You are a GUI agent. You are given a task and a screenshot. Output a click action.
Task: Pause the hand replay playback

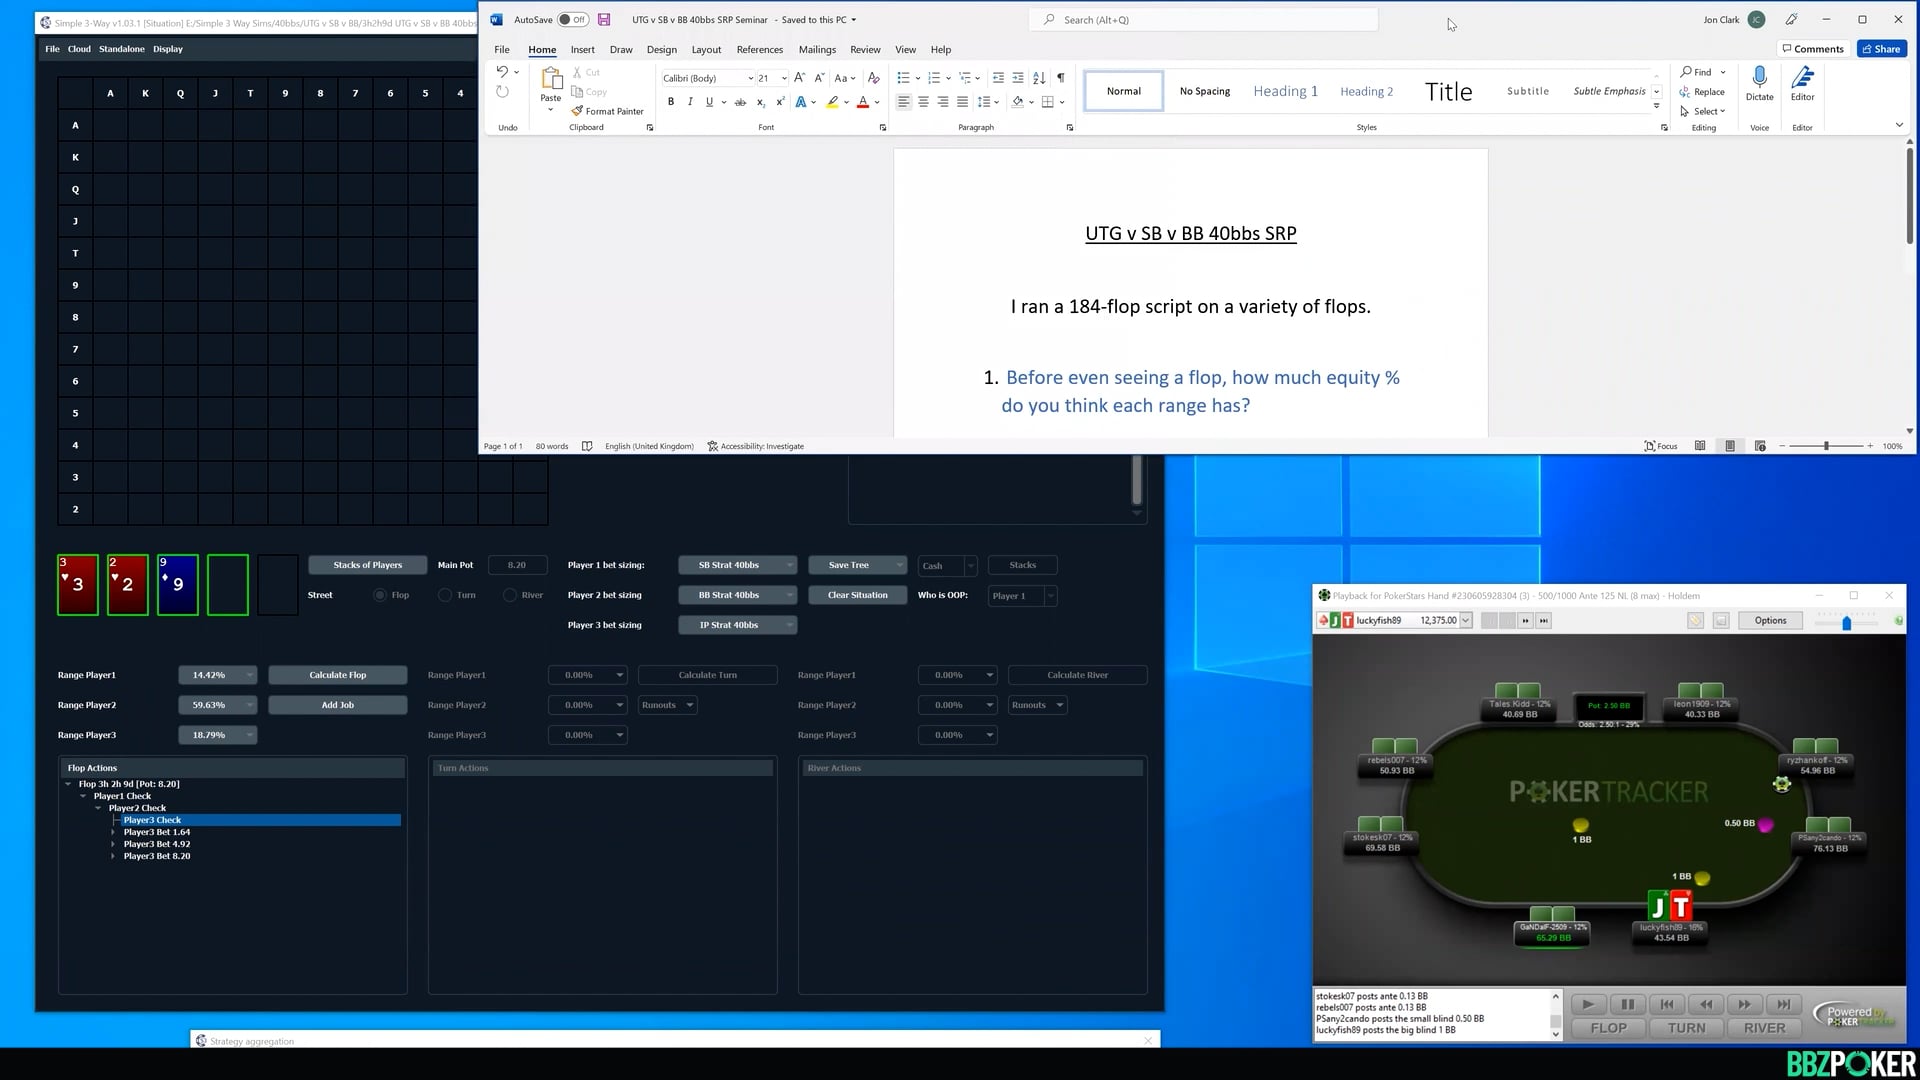(x=1627, y=1004)
